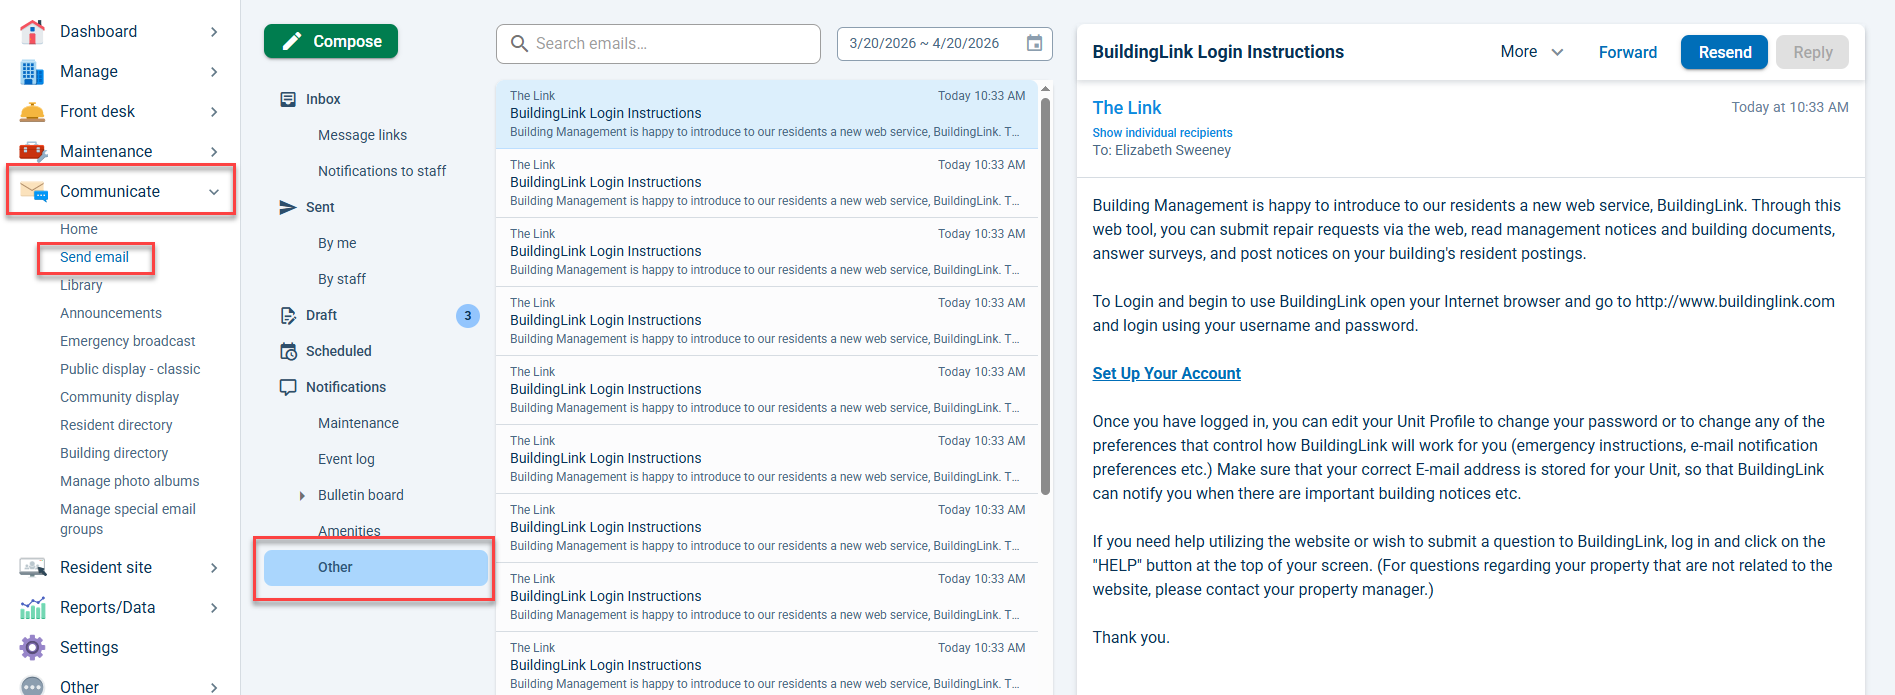Open Announcements menu item
The image size is (1895, 695).
[x=111, y=313]
